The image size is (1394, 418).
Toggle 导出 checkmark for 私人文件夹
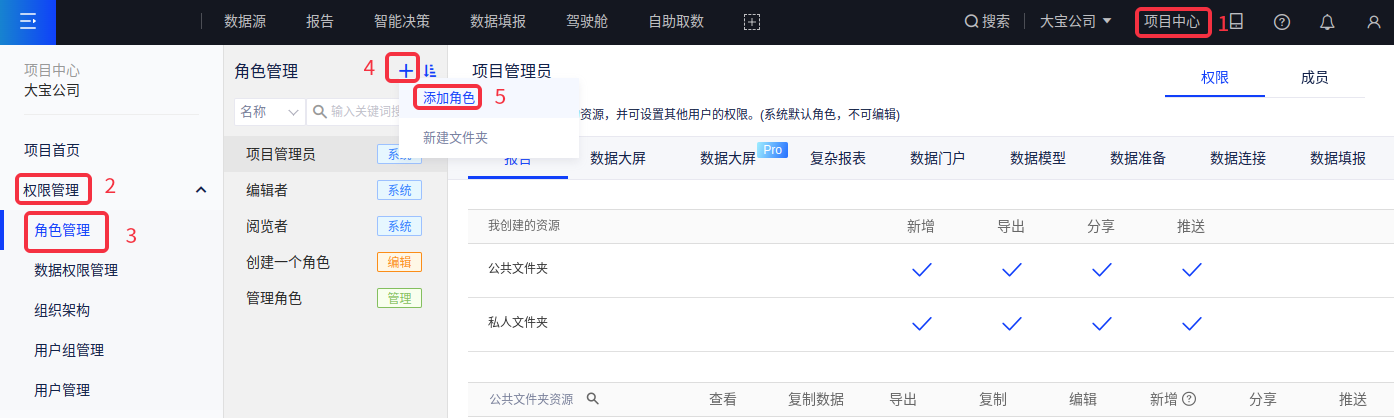[x=1011, y=323]
